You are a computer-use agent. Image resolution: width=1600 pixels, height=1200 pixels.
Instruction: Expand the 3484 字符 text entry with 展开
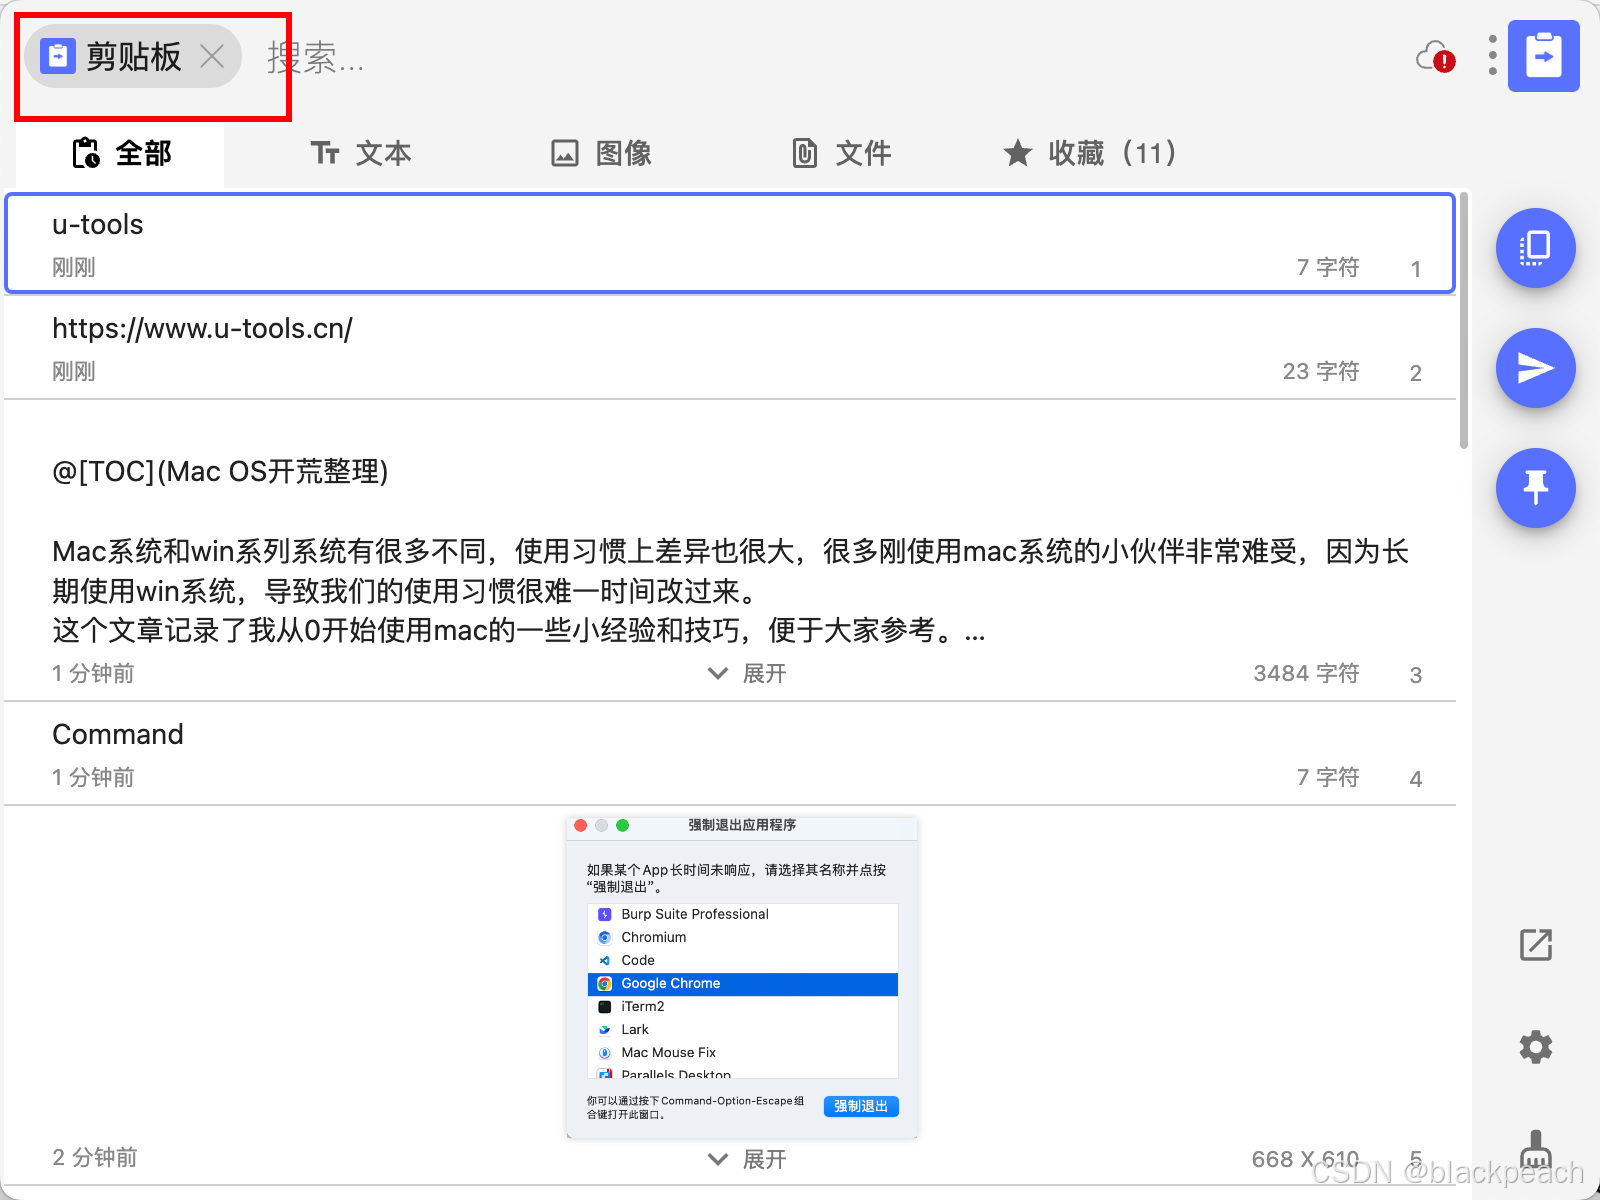tap(747, 674)
